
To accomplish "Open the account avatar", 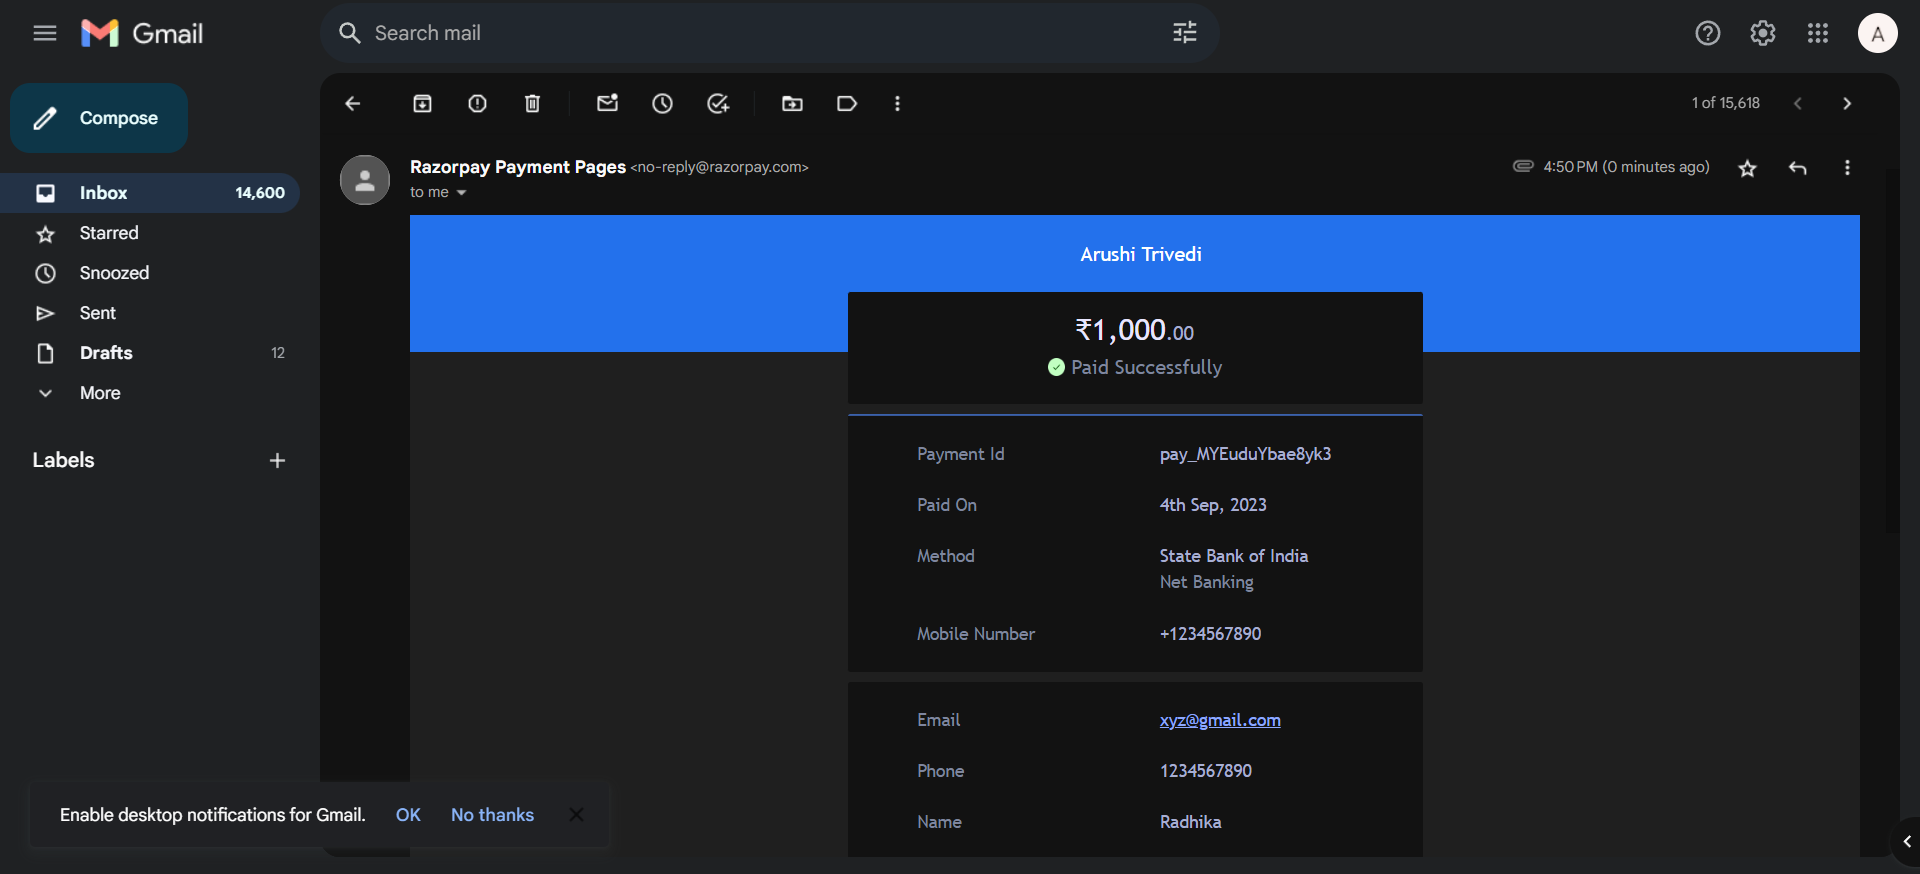I will pos(1878,33).
